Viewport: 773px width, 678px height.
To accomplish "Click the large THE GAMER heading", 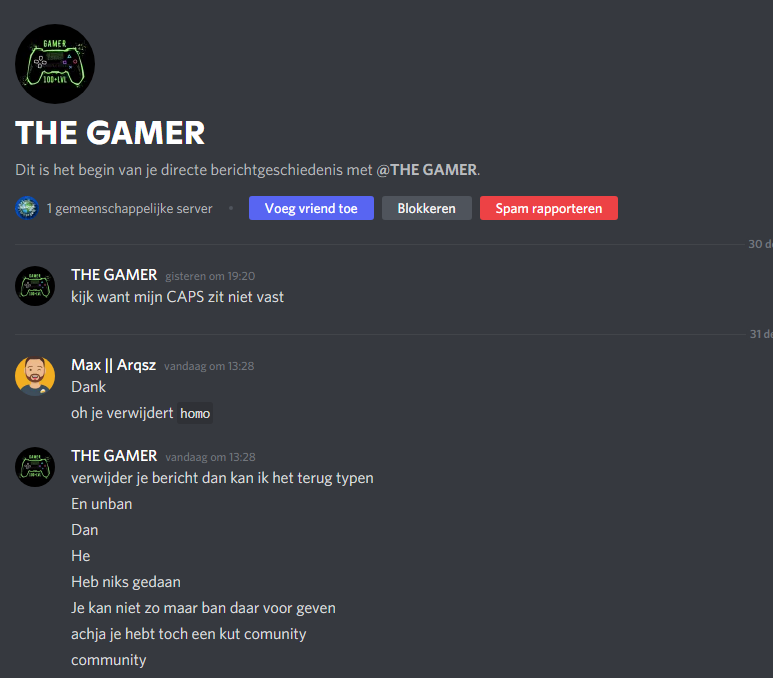I will pos(110,133).
